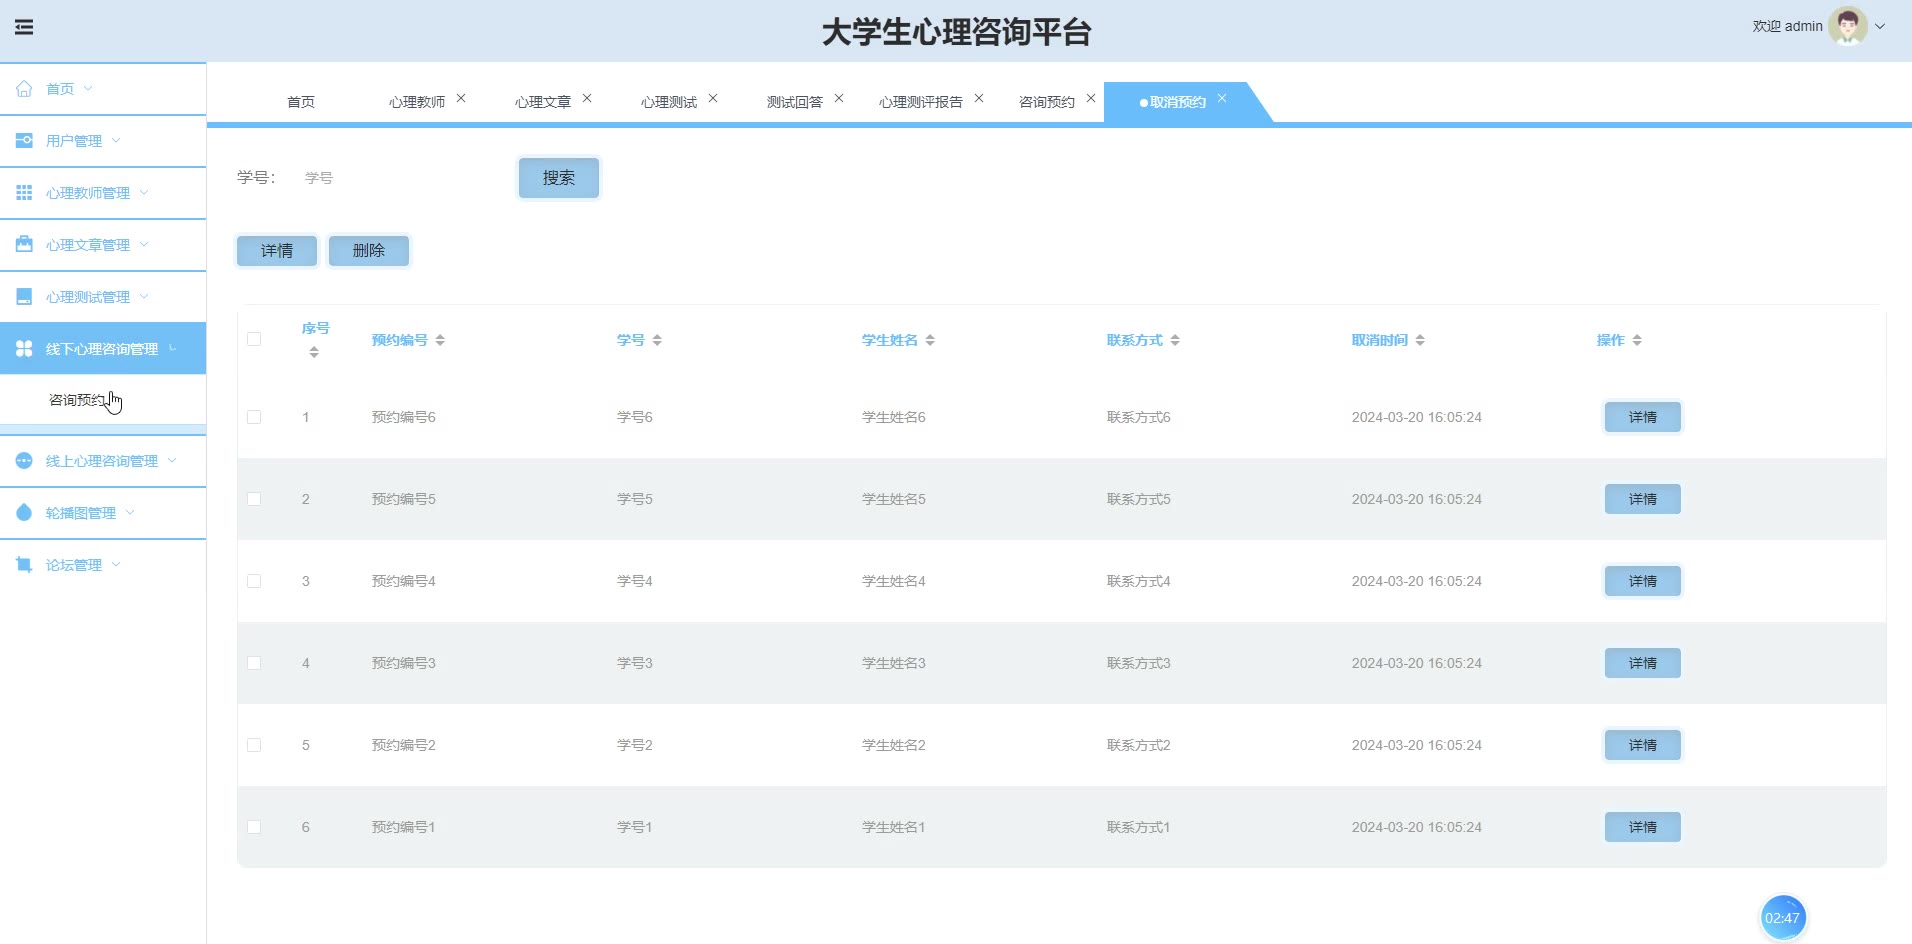The height and width of the screenshot is (944, 1912).
Task: Expand the 心理文章管理 menu
Action: pos(88,245)
